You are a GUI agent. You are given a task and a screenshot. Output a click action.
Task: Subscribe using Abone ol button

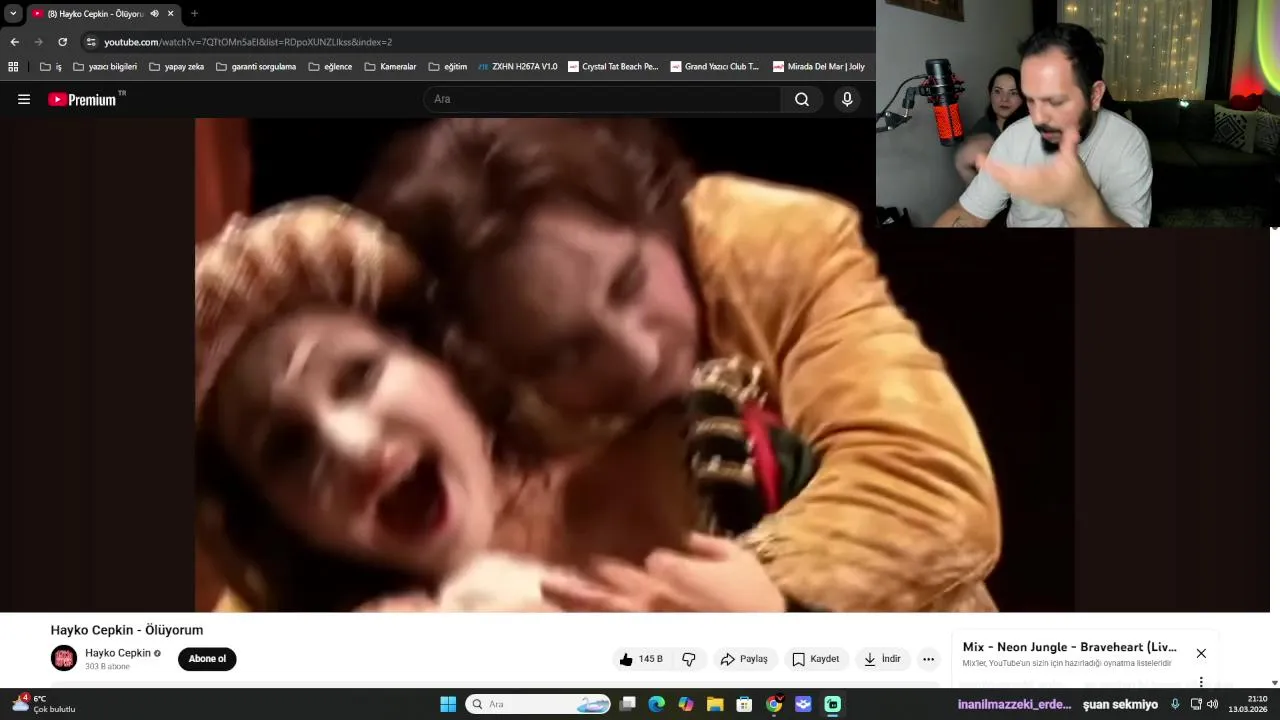point(207,659)
